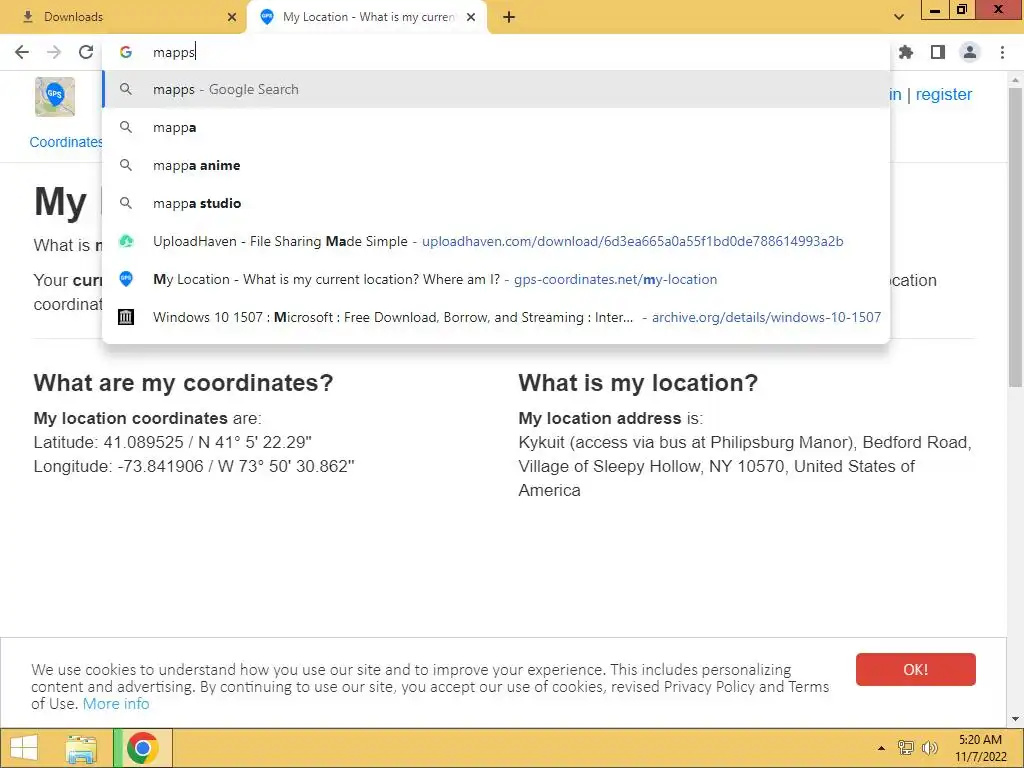
Task: Close the My Location tab
Action: tap(471, 17)
